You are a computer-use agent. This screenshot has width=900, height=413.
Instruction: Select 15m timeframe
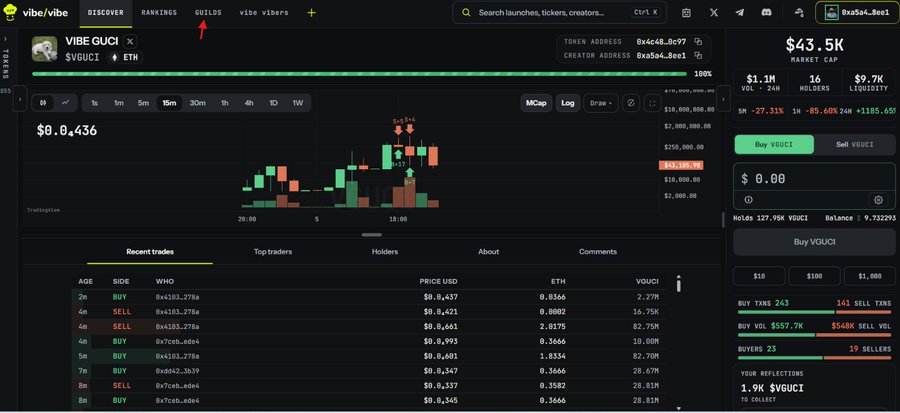169,103
